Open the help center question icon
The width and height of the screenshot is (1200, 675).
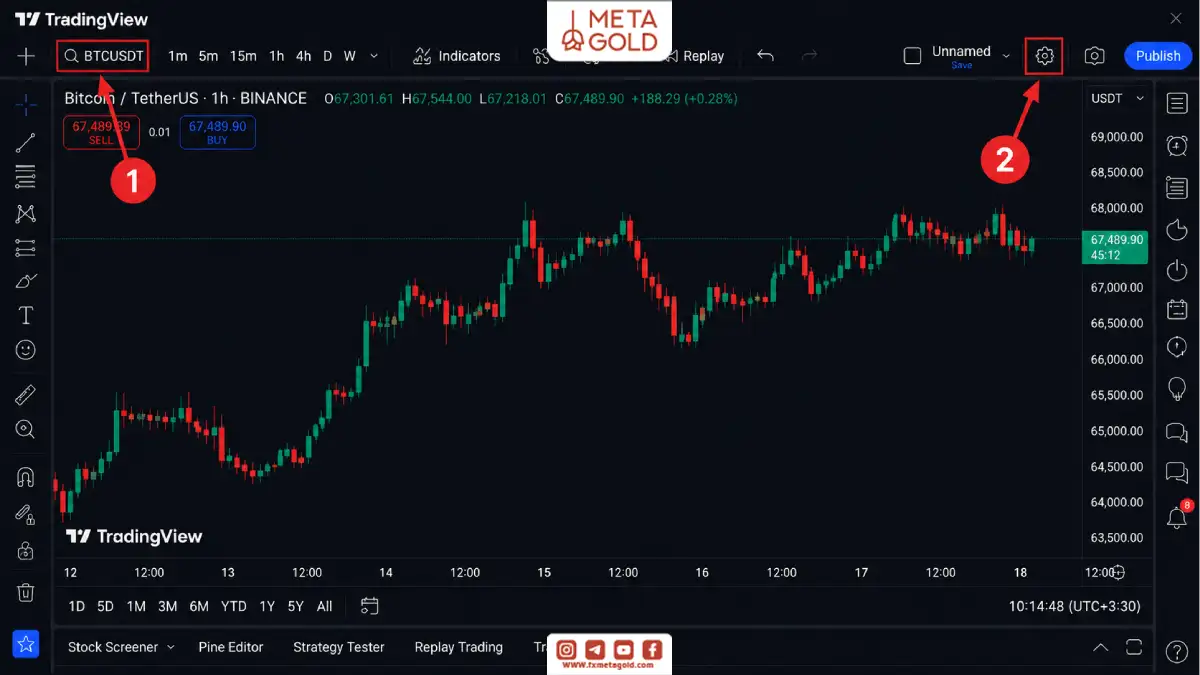coord(1177,652)
